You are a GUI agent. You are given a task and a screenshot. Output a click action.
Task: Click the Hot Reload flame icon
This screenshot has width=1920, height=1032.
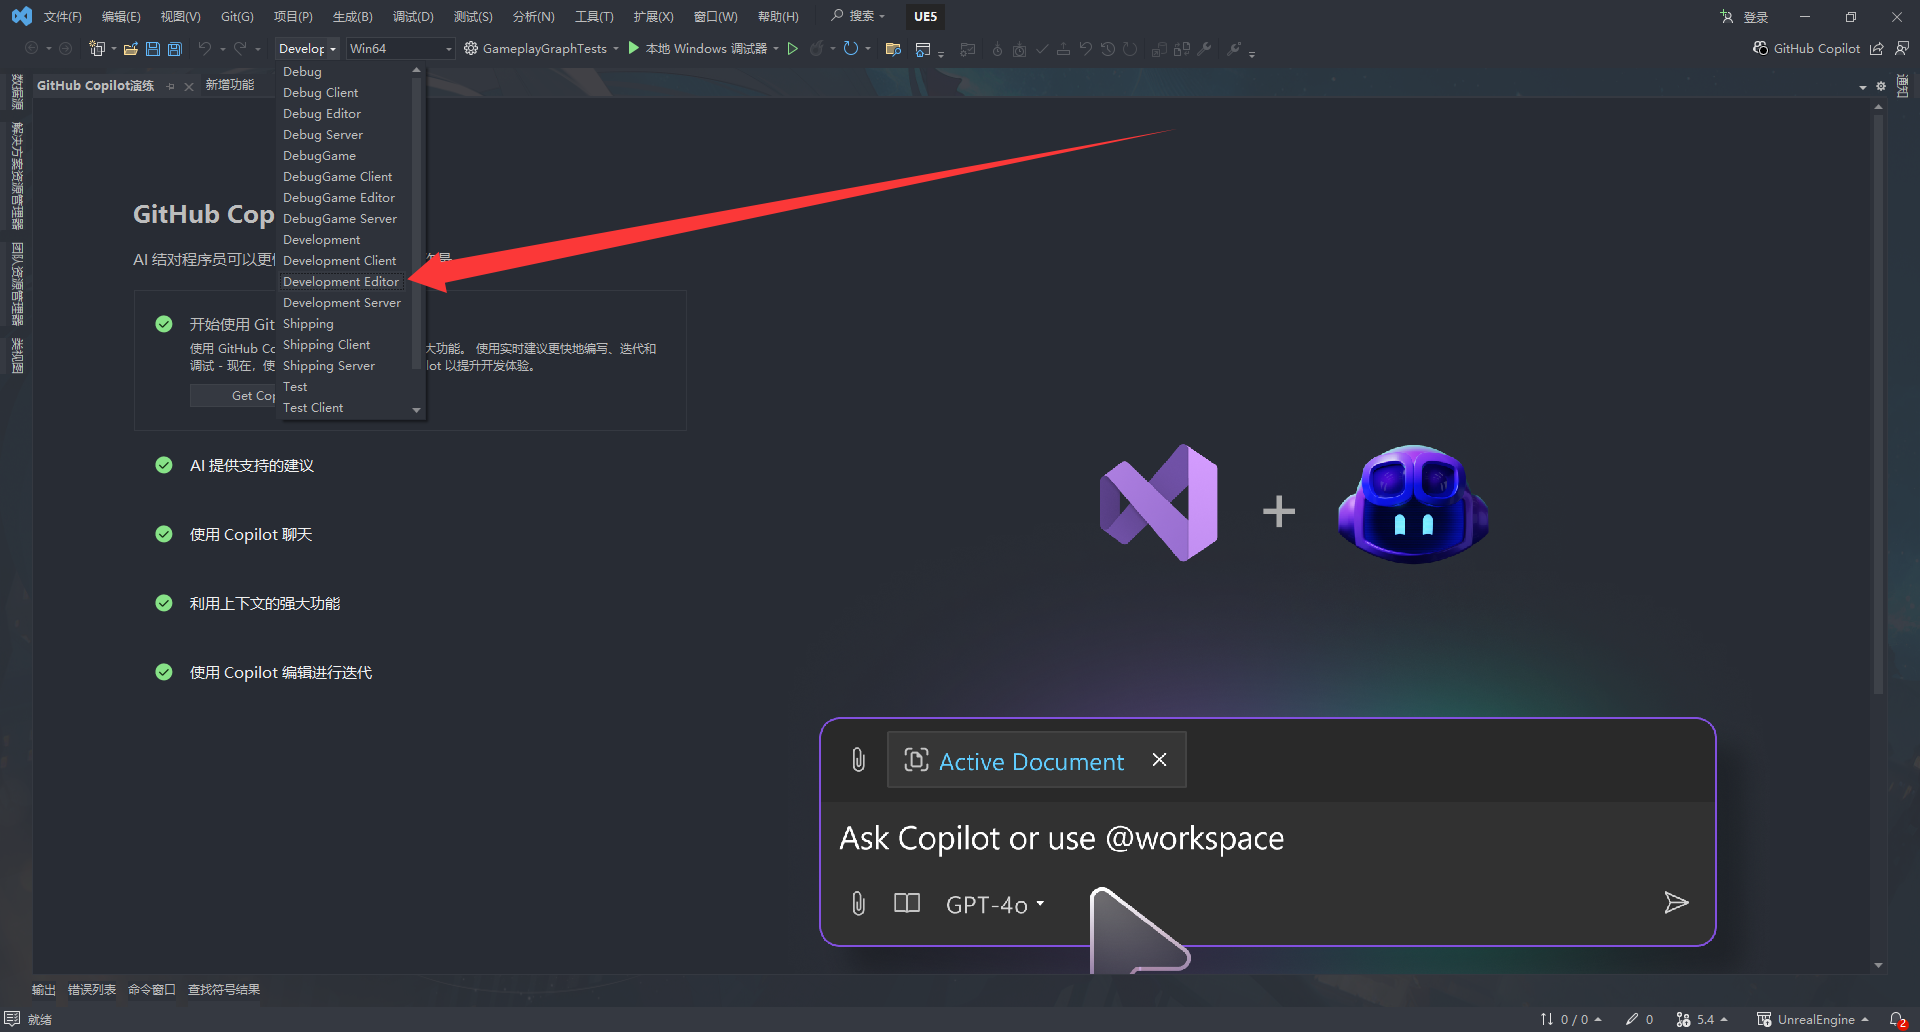point(816,48)
